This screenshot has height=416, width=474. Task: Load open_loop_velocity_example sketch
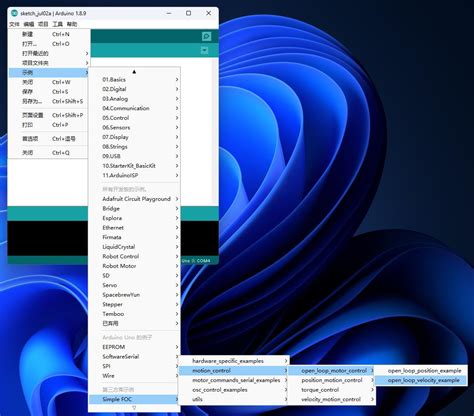click(x=421, y=380)
